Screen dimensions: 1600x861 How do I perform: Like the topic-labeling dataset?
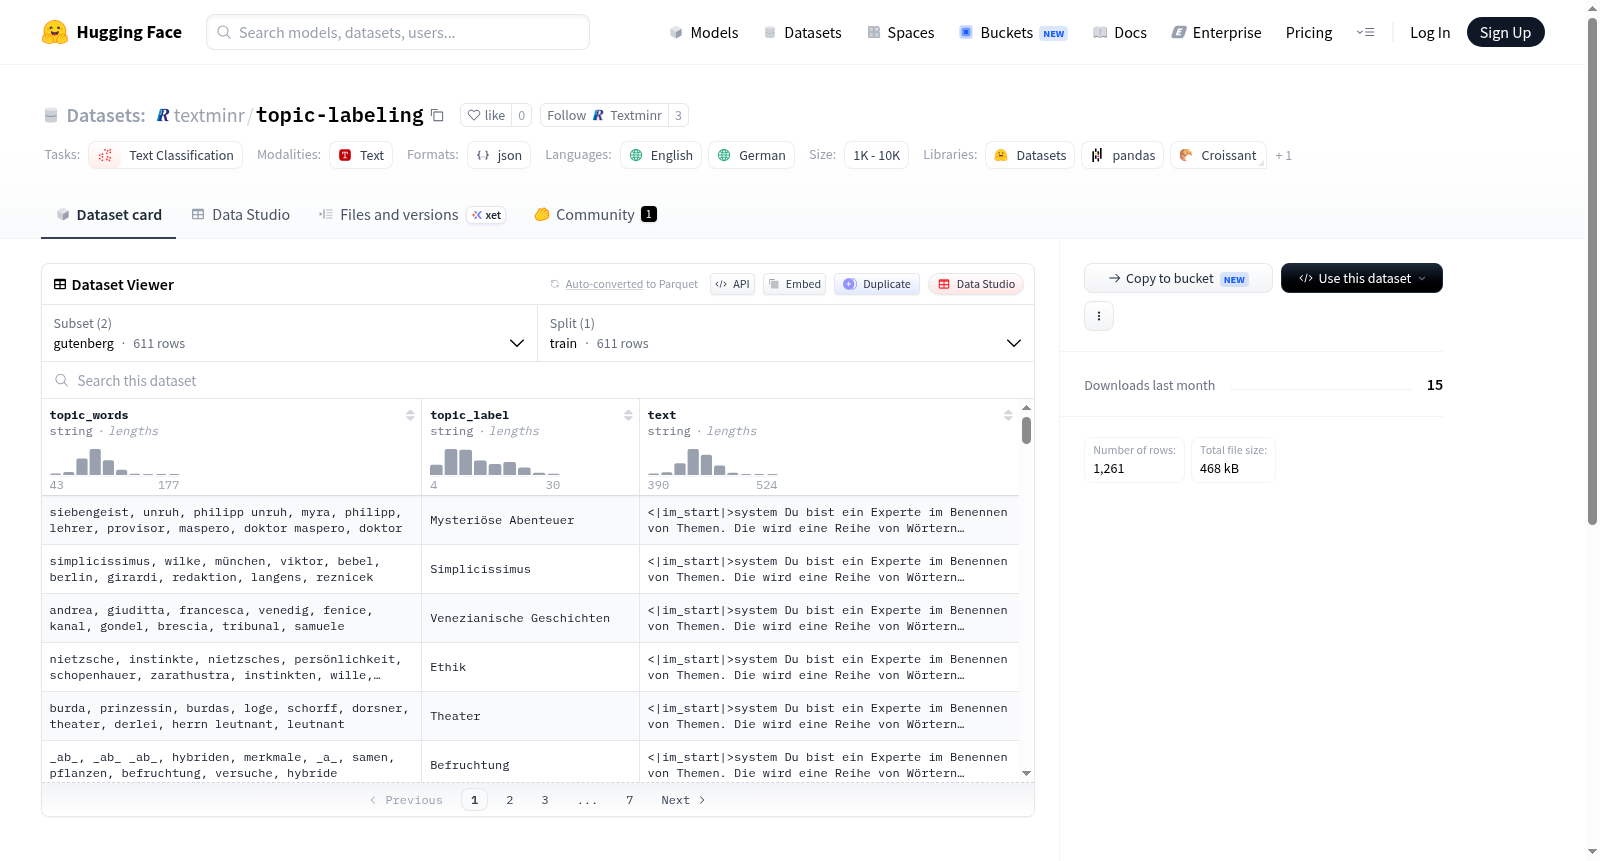(487, 115)
